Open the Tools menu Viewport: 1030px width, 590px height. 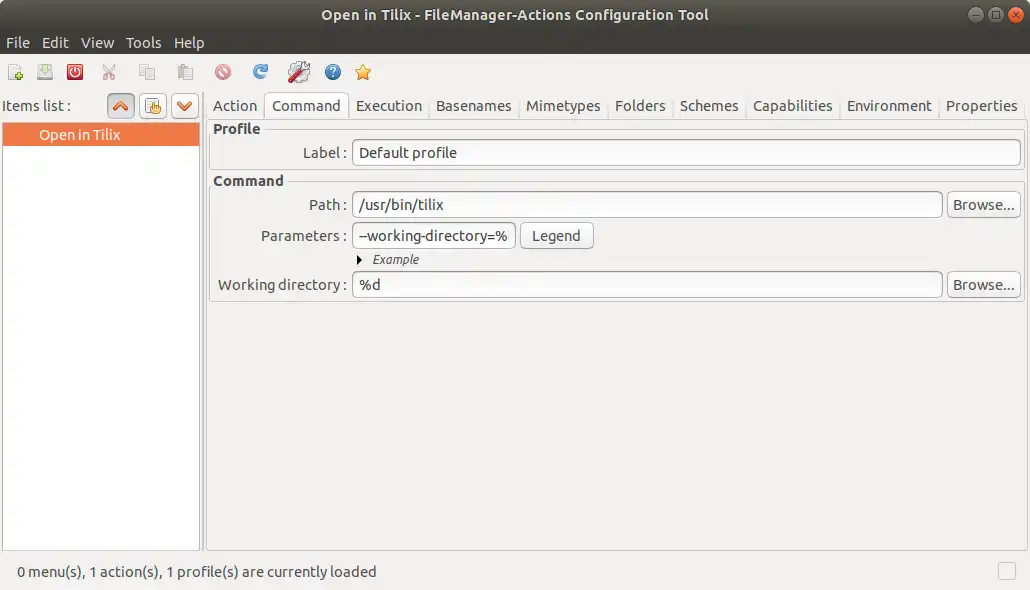tap(143, 43)
